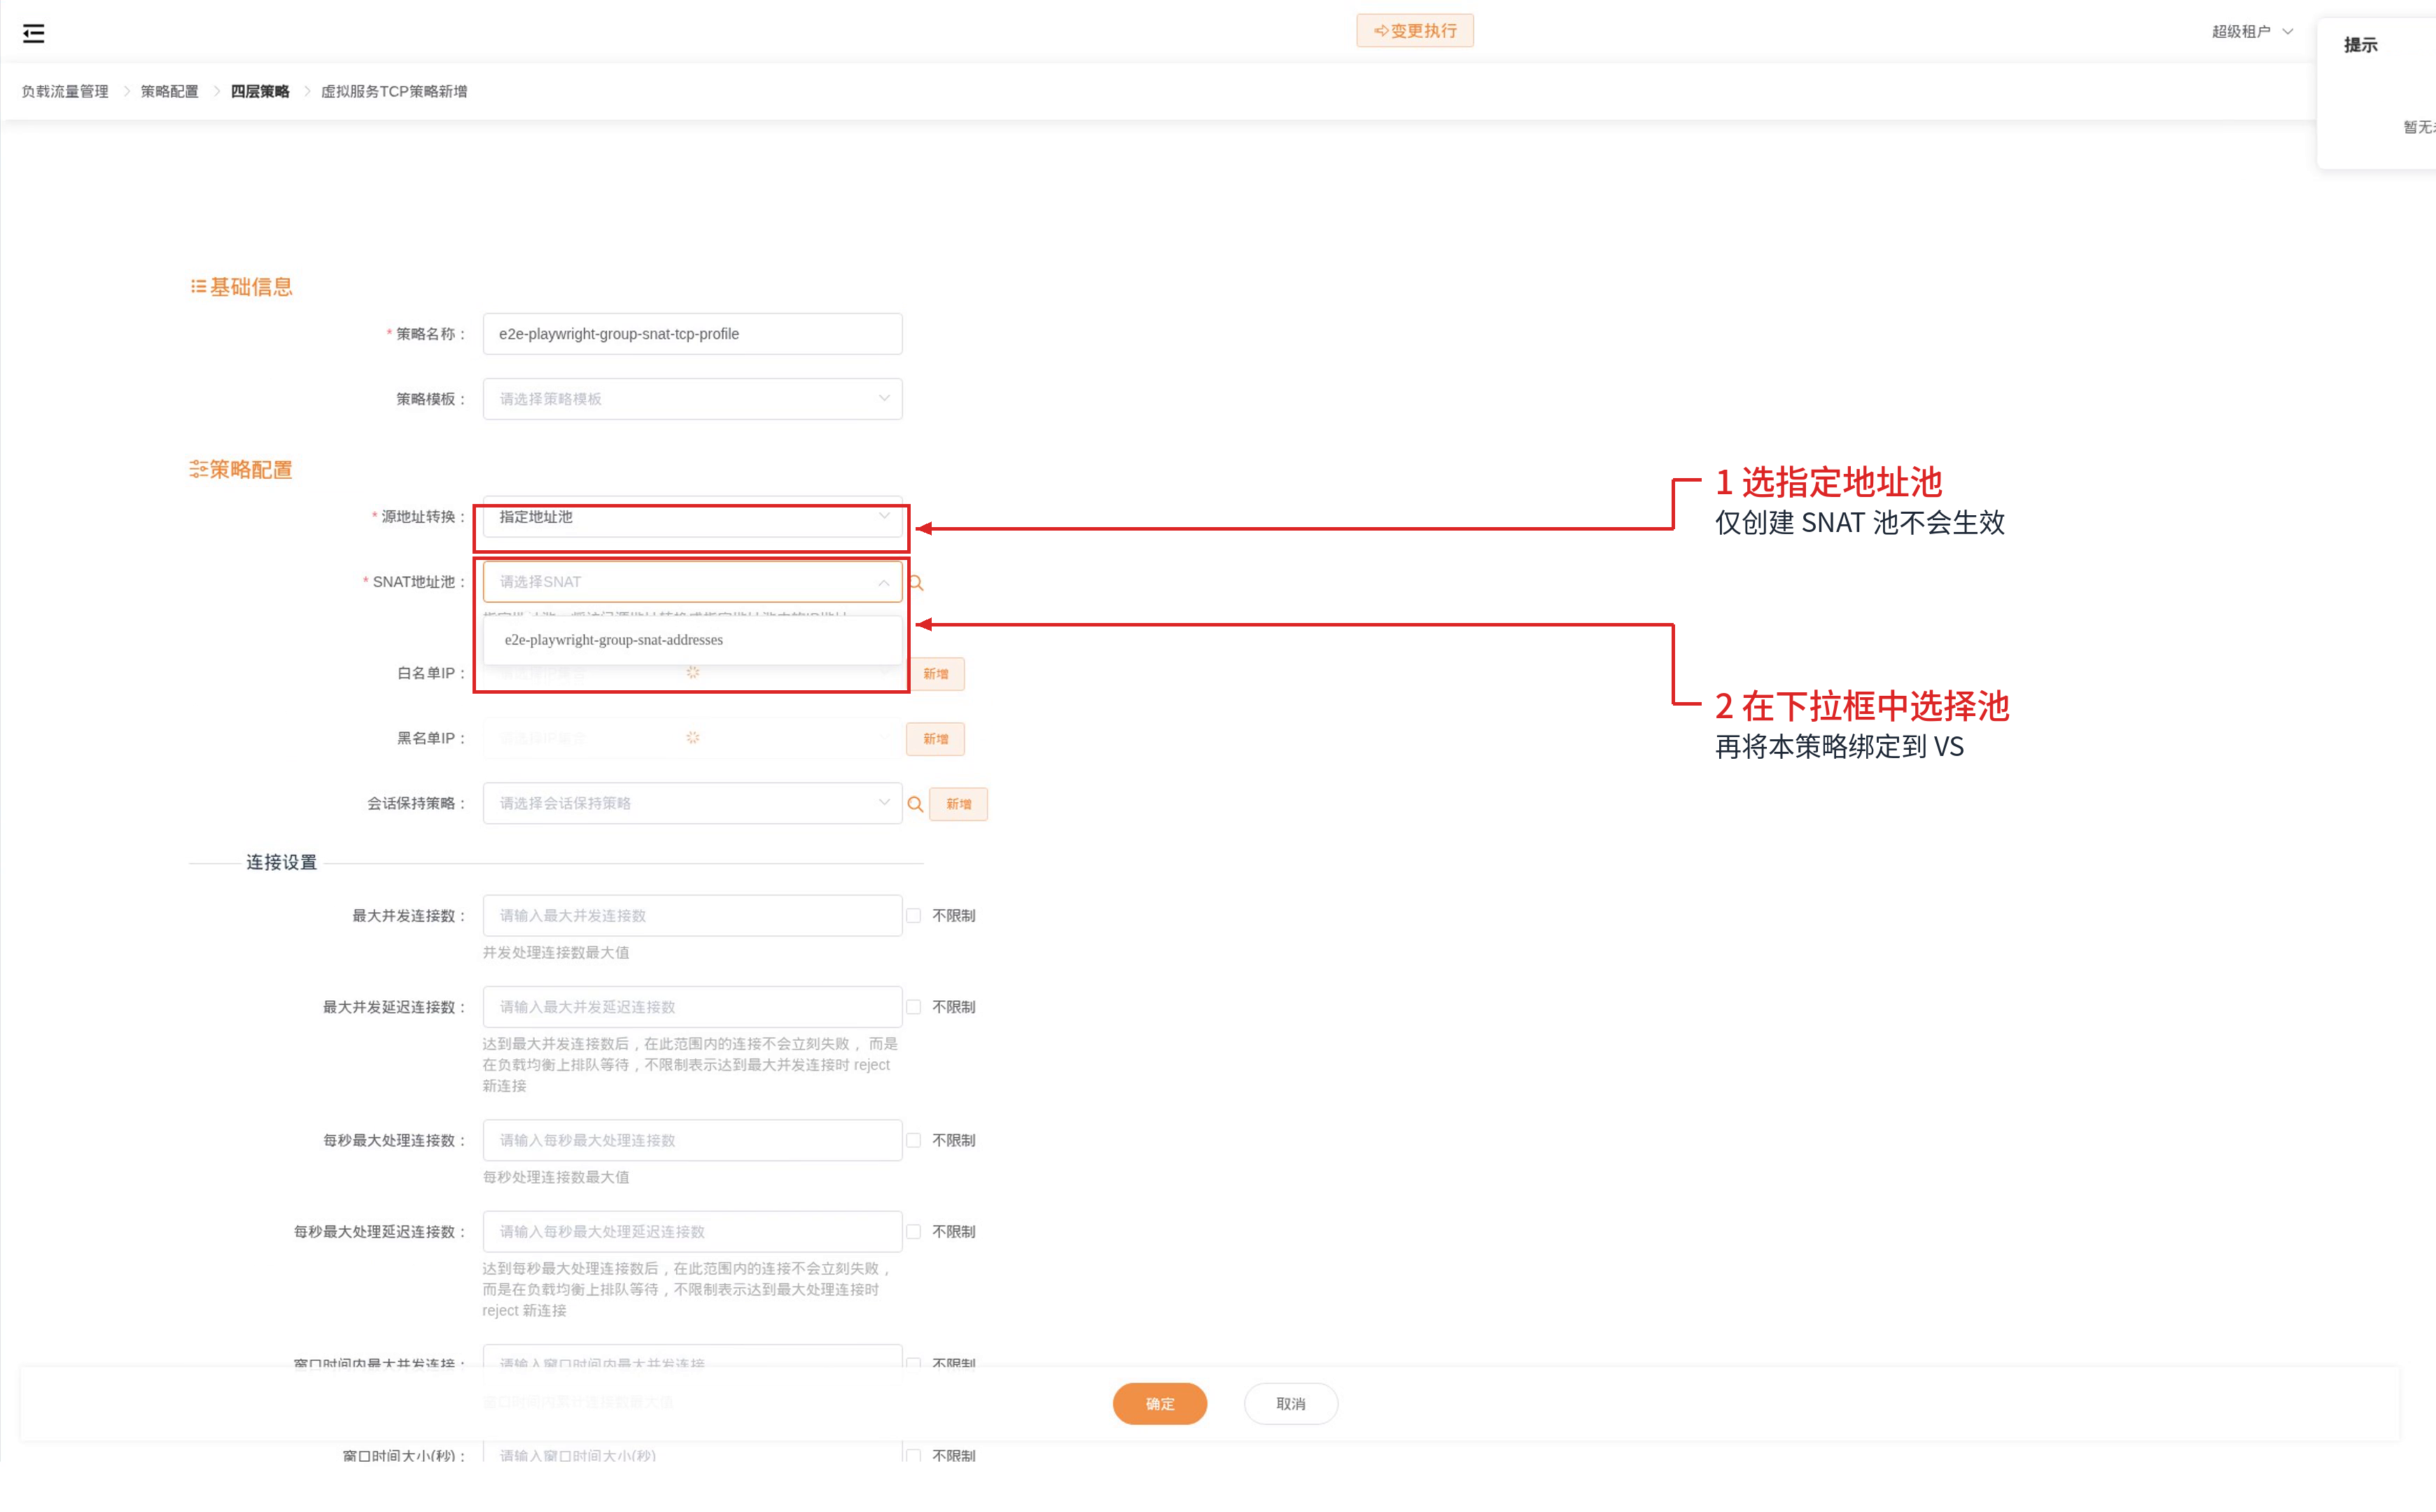Select e2e-playwright-group-snat-addresses option

[692, 640]
